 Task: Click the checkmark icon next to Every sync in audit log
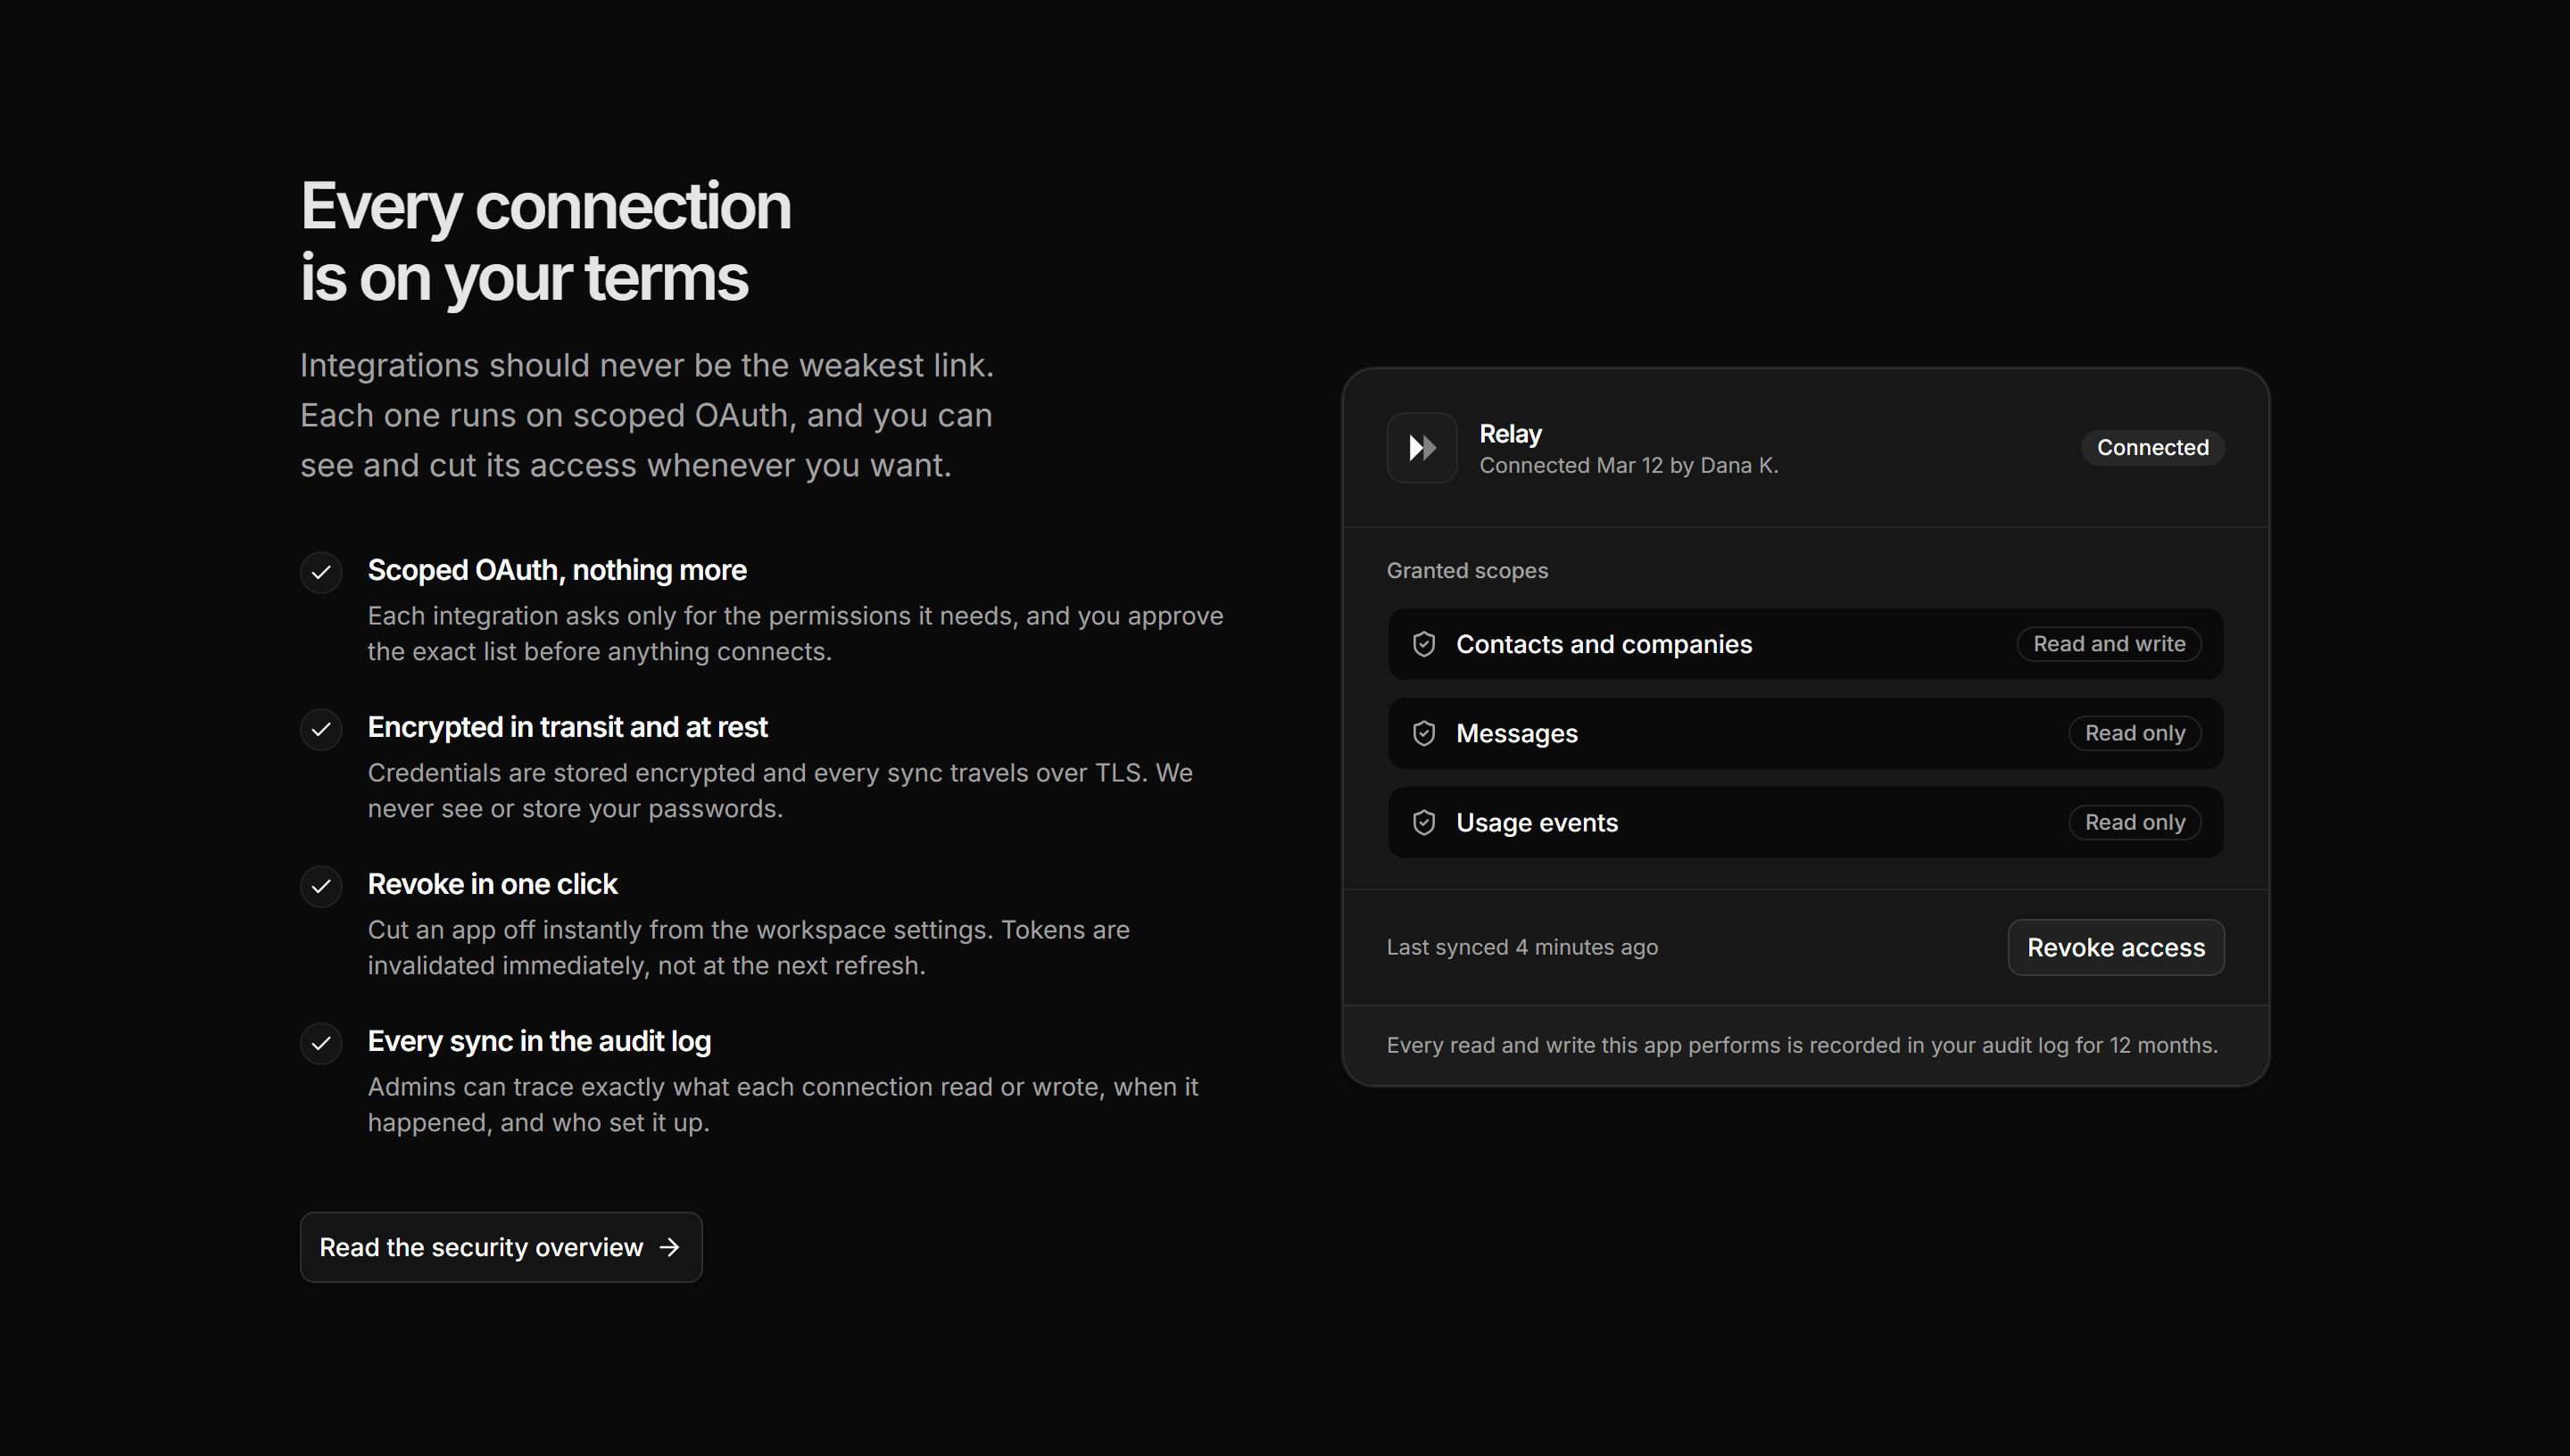coord(321,1043)
